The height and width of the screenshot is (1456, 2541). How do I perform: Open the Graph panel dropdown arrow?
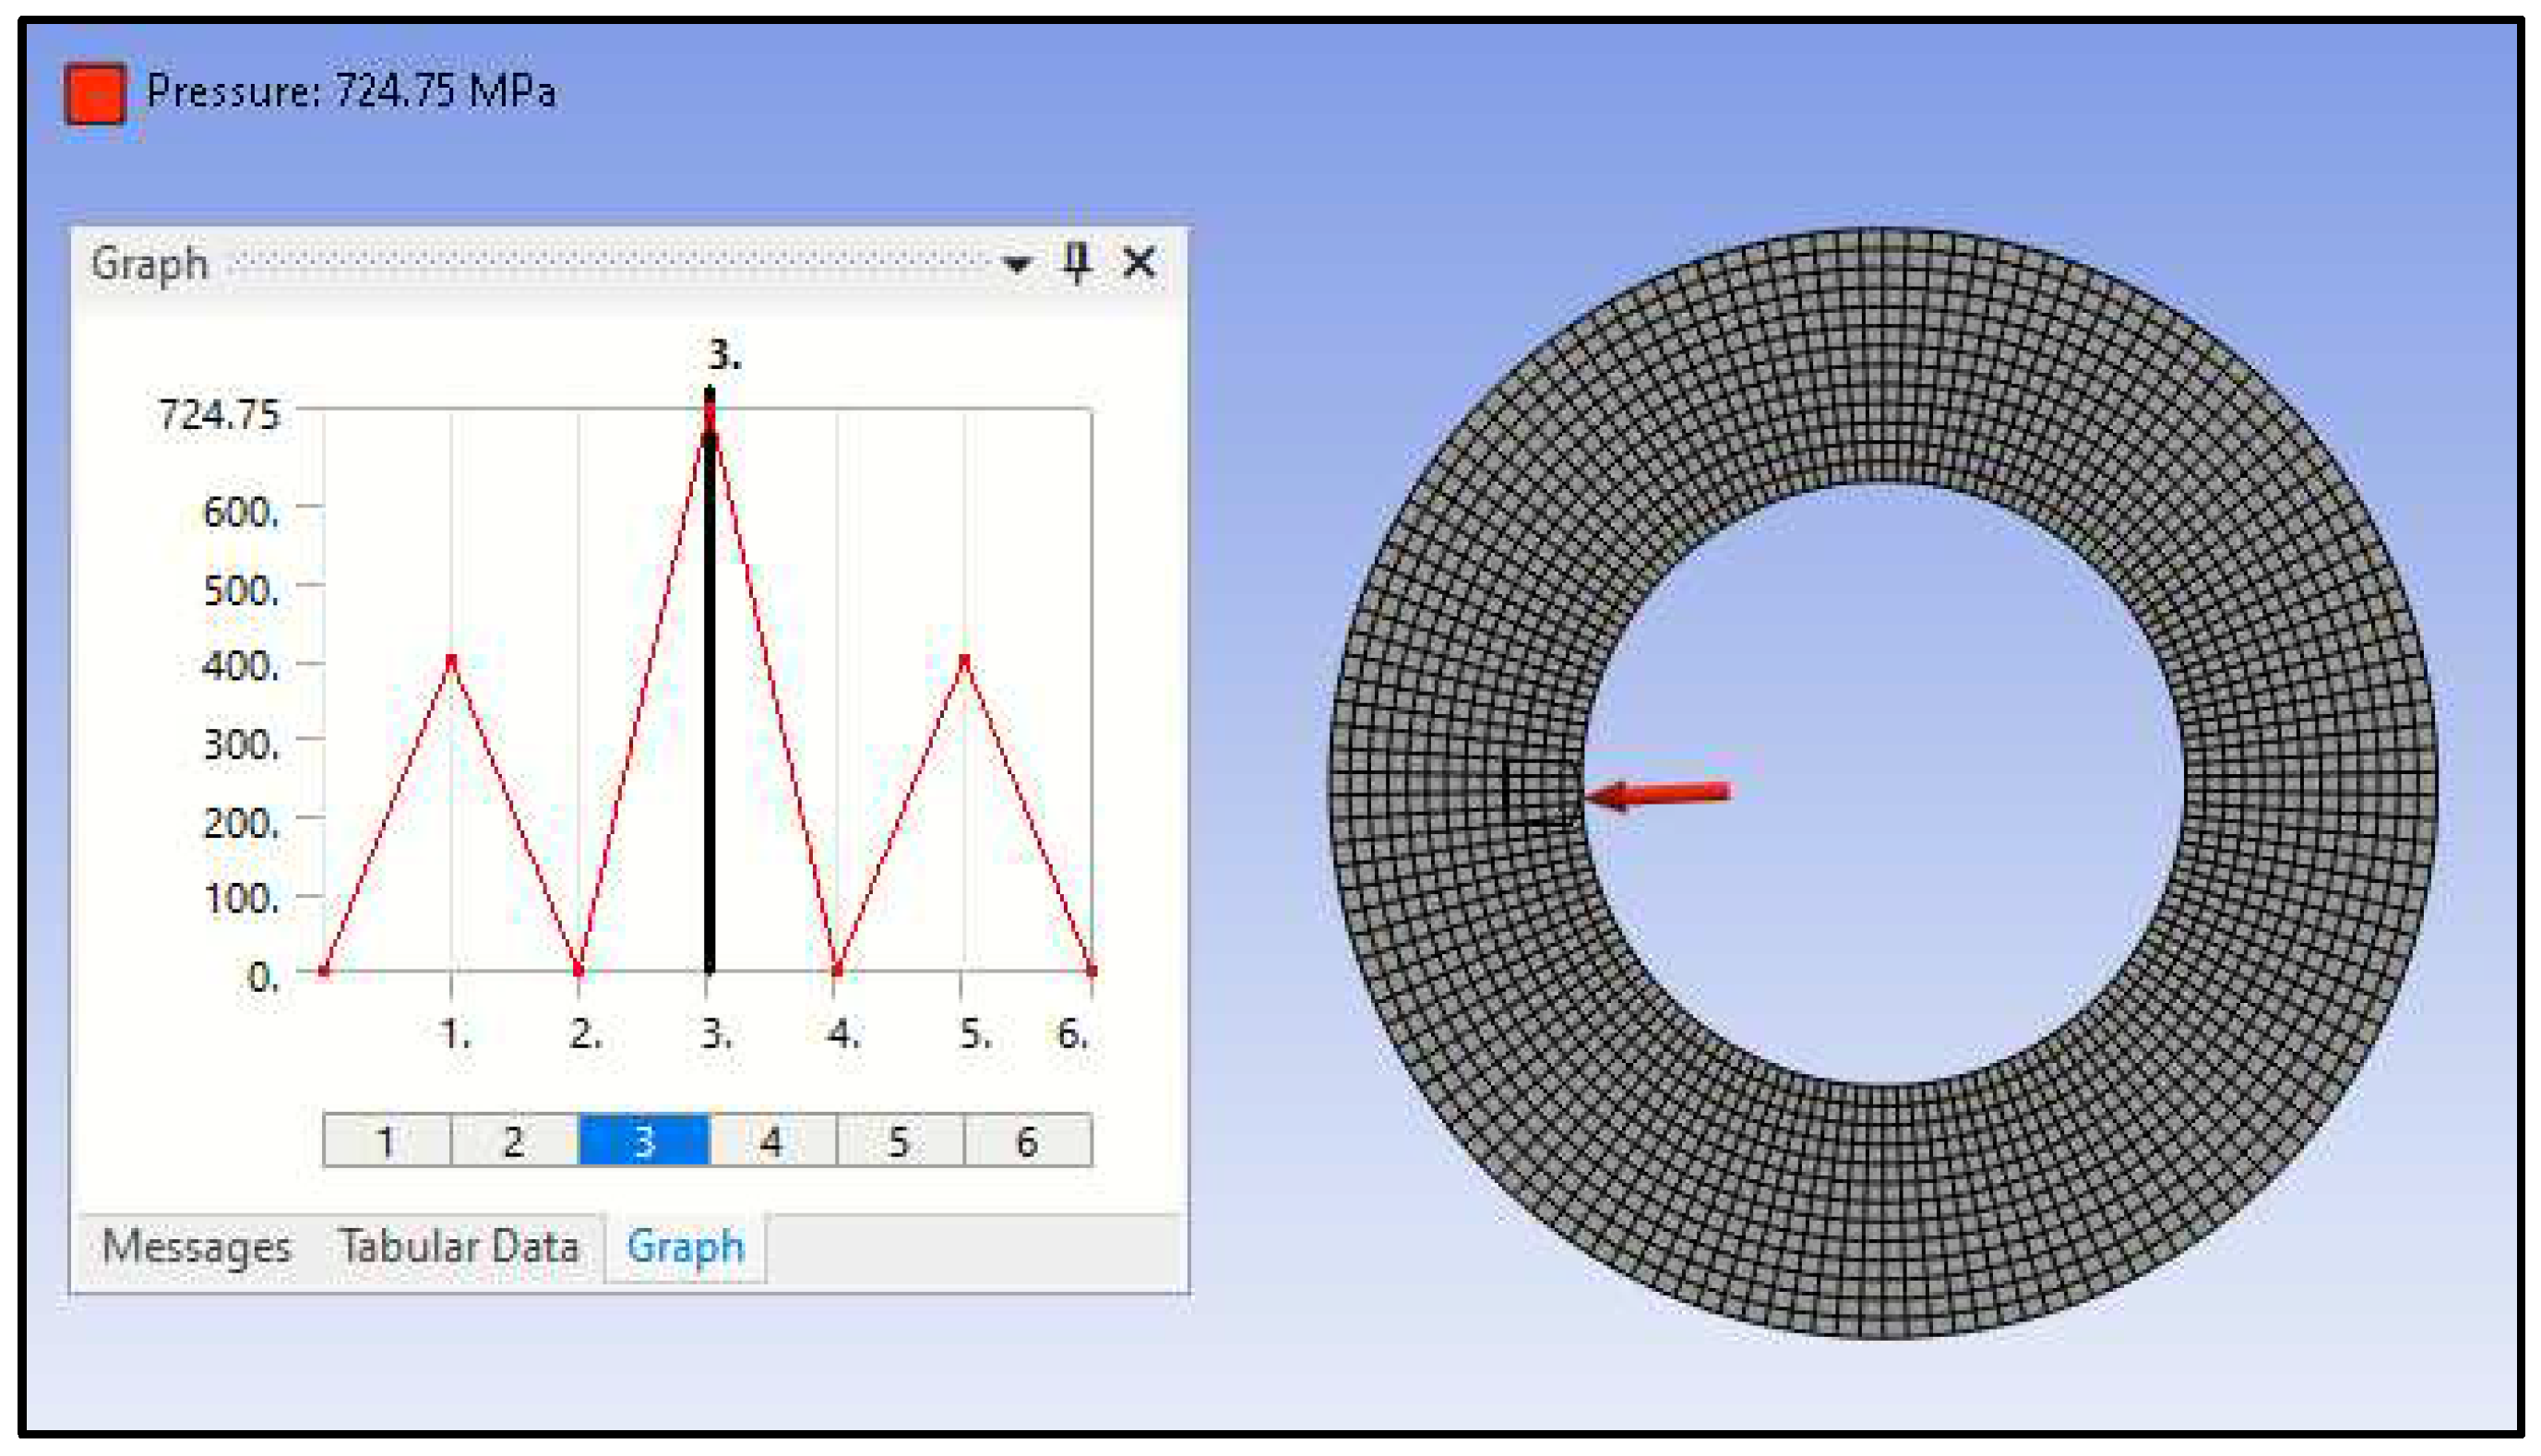(1016, 265)
